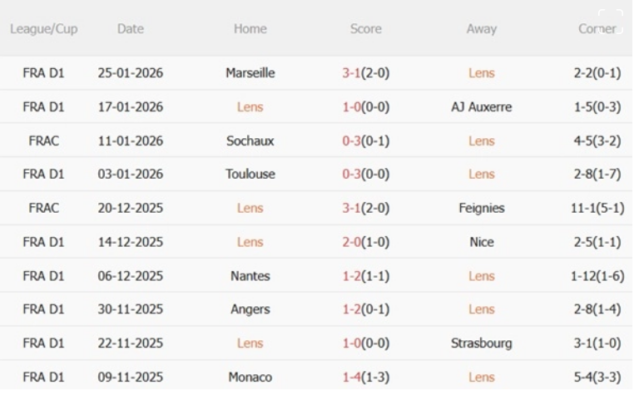Select Nantes home team
Screen dimensions: 634x400
coord(250,276)
